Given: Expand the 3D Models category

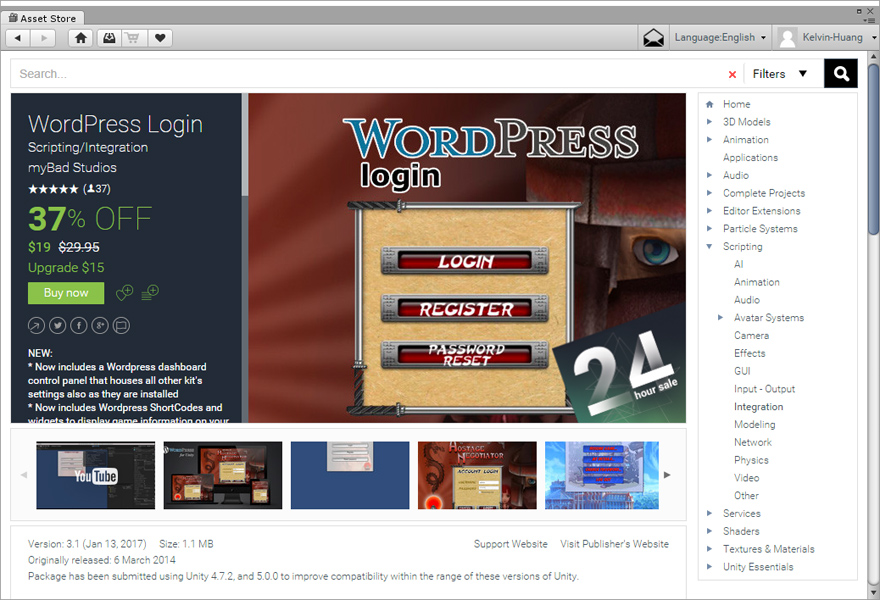Looking at the screenshot, I should (x=709, y=122).
